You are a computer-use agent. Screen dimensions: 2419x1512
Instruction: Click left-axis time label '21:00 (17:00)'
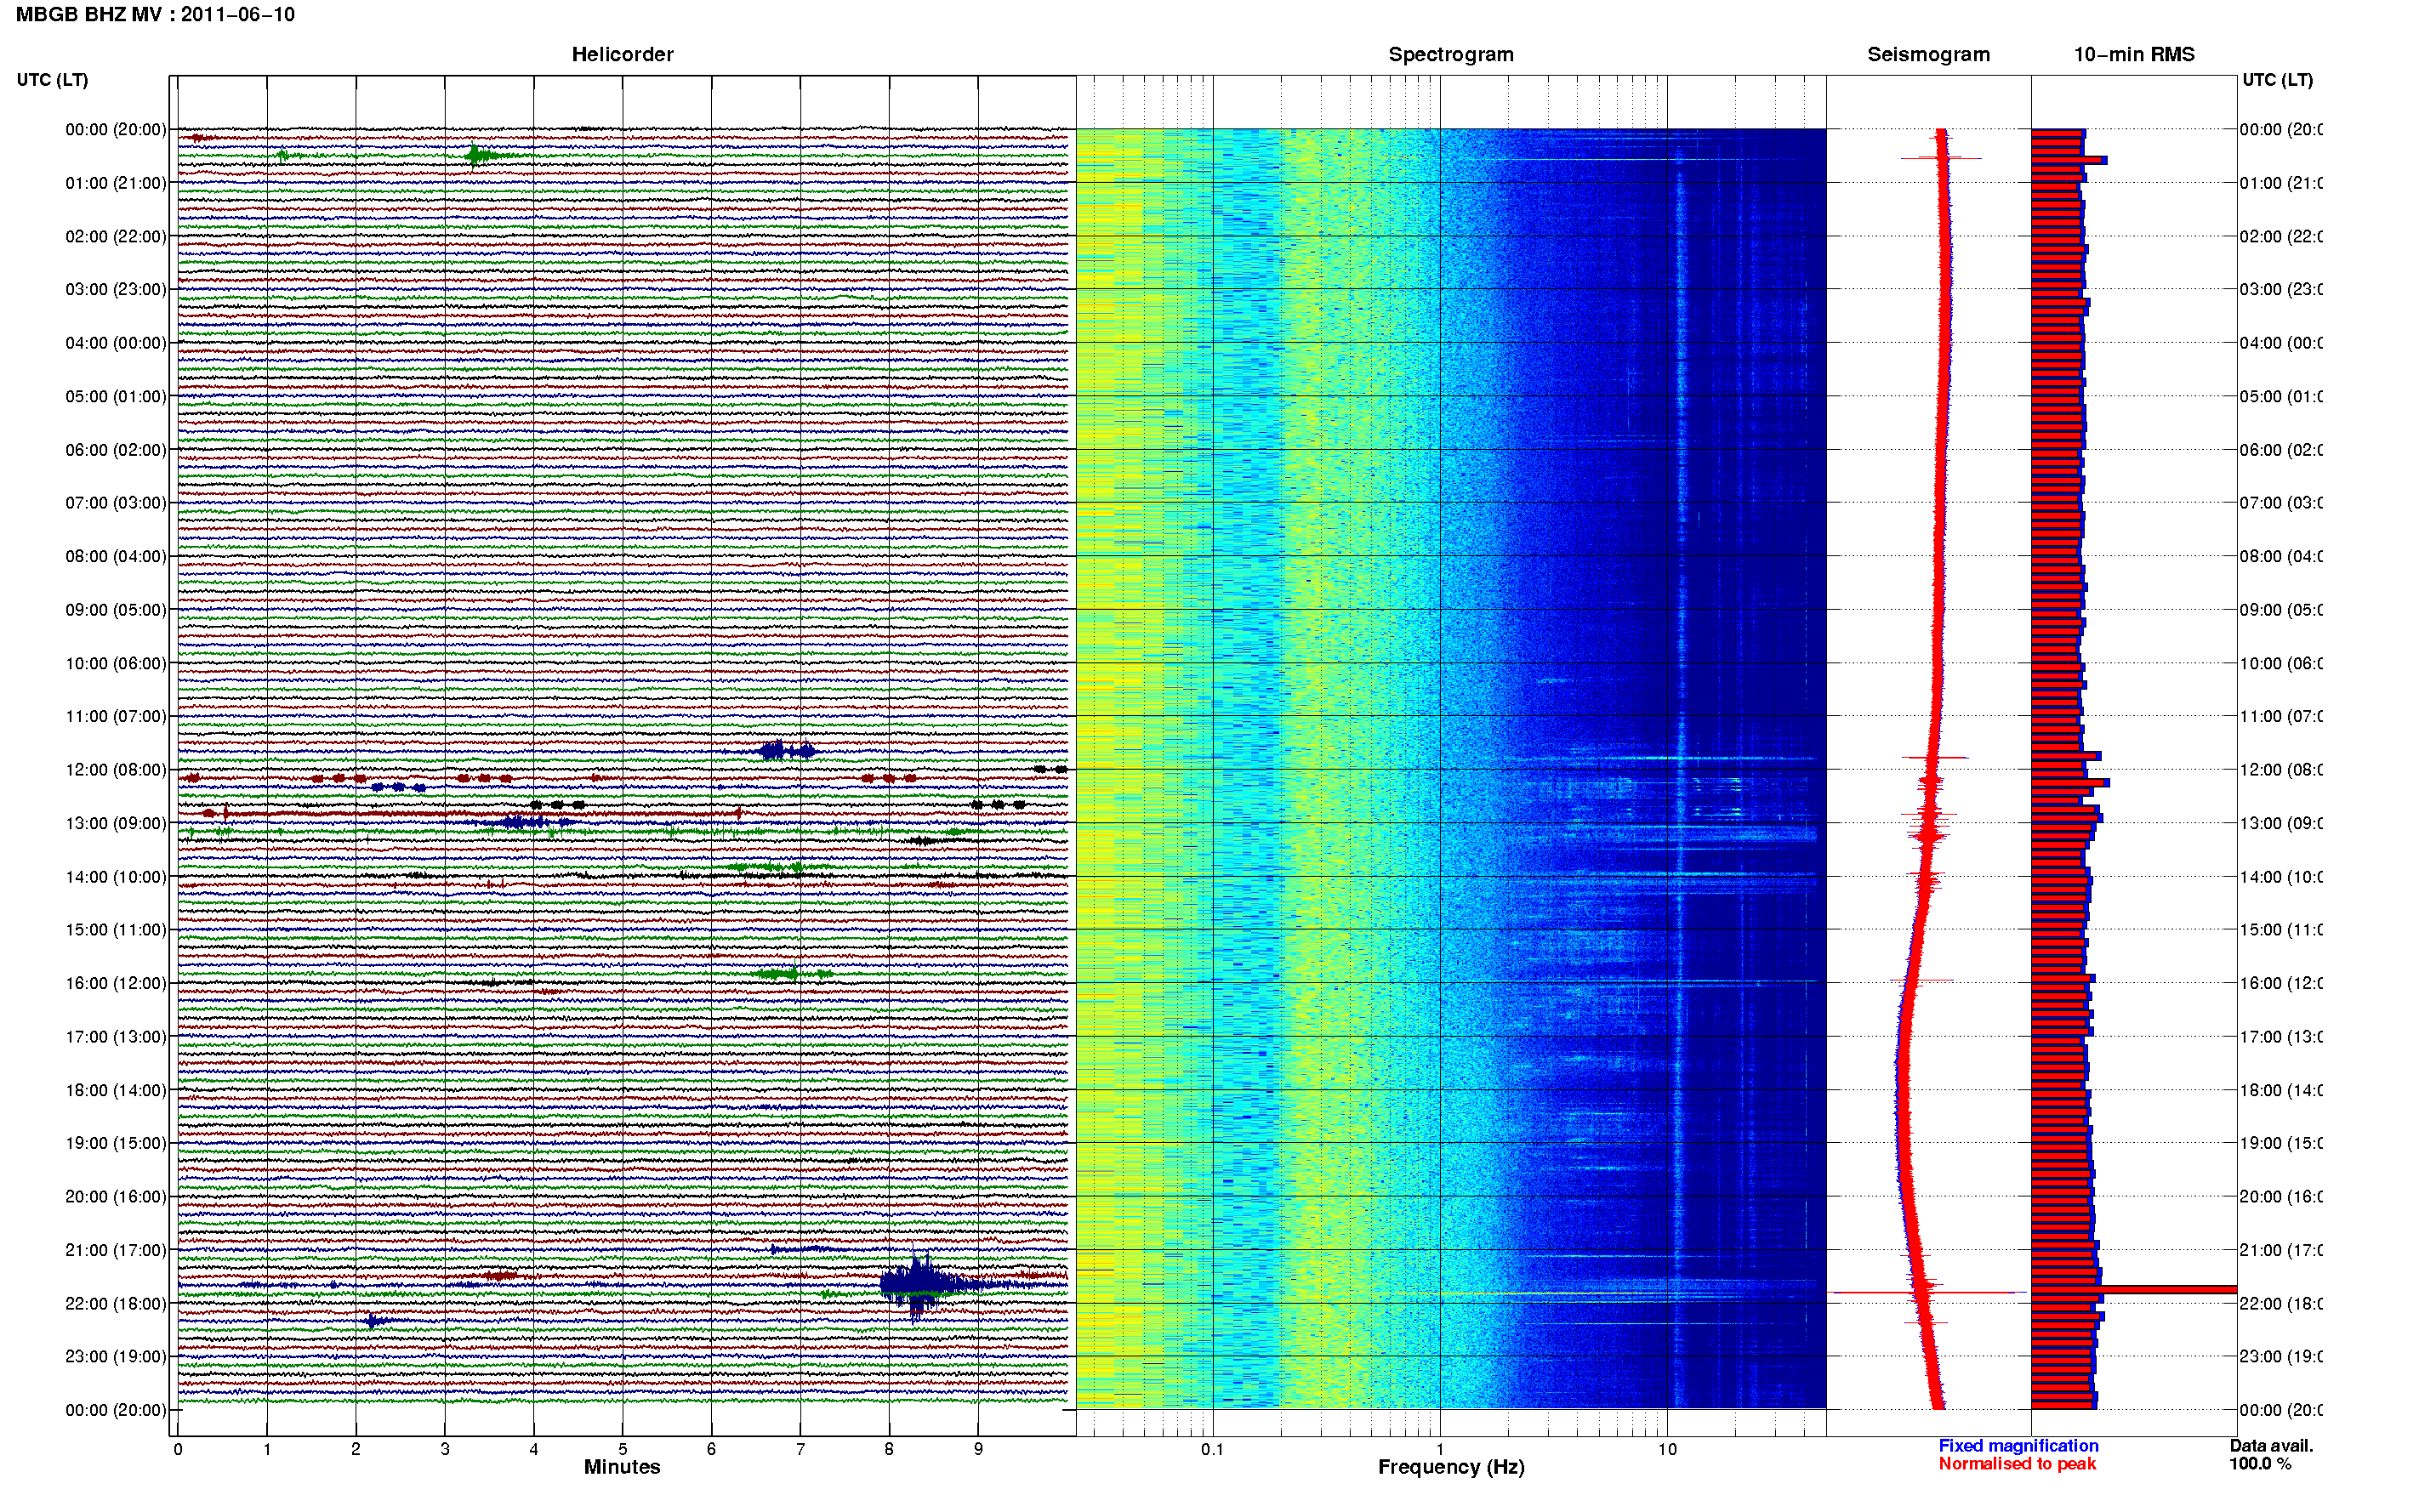pyautogui.click(x=116, y=1250)
